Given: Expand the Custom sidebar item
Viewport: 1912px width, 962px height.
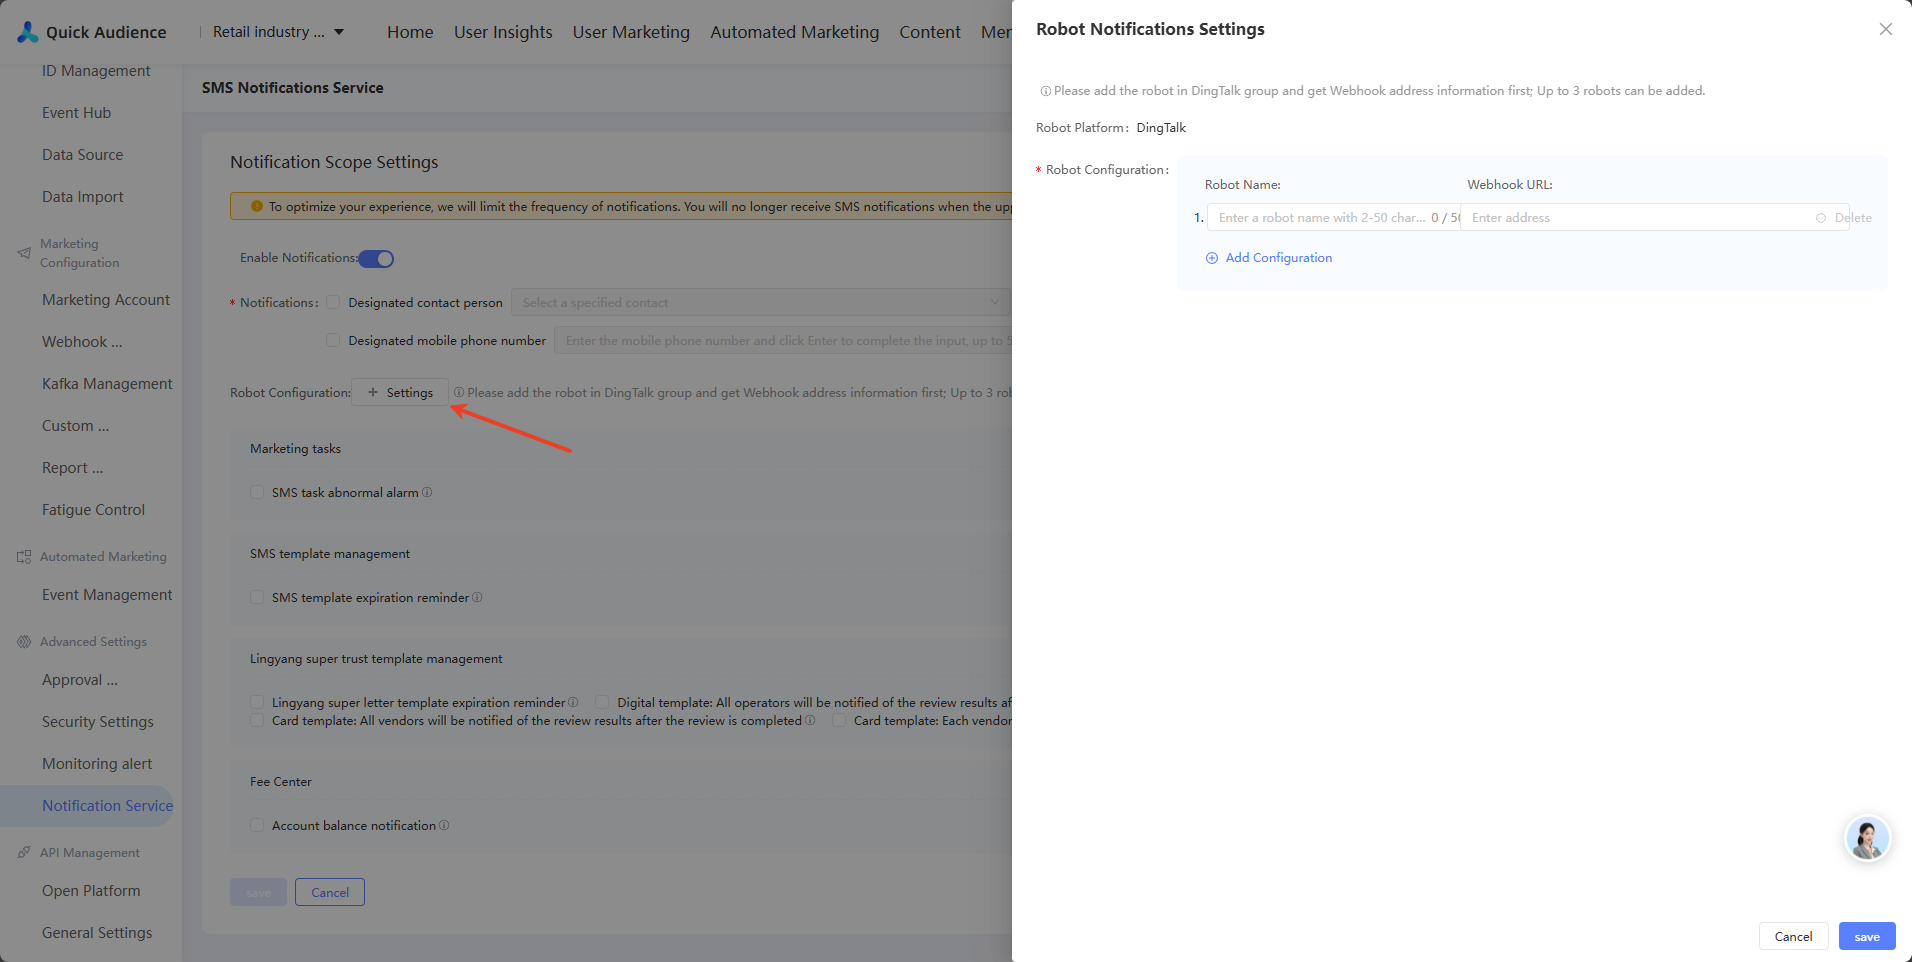Looking at the screenshot, I should [75, 426].
